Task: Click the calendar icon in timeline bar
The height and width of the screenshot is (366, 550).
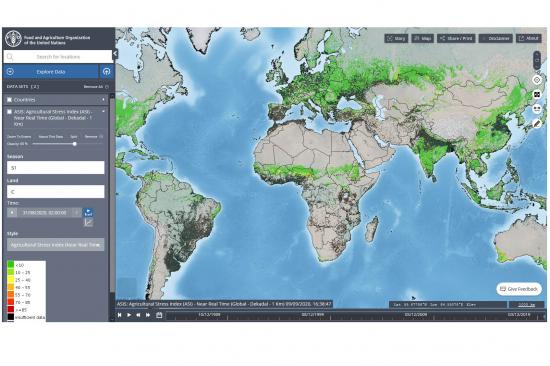Action: pos(159,315)
